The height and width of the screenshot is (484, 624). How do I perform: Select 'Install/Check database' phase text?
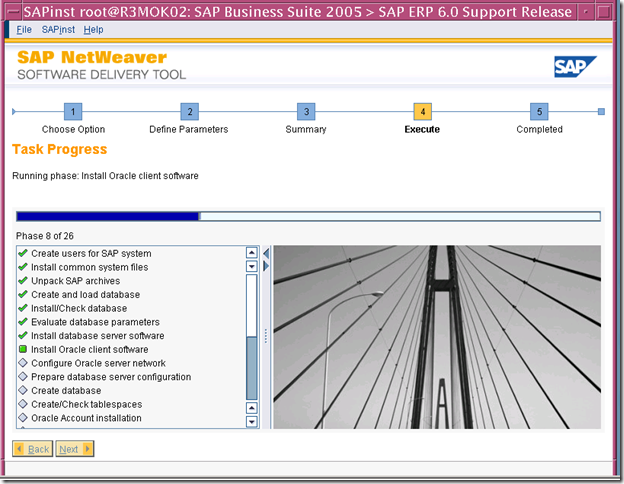click(x=79, y=308)
